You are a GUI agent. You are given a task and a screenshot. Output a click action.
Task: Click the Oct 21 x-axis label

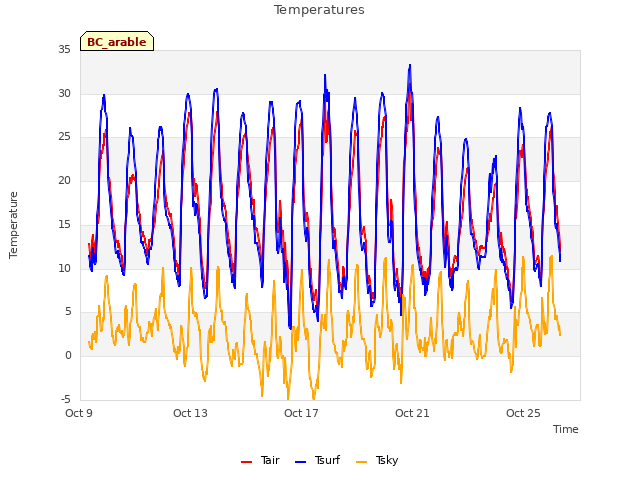[412, 413]
